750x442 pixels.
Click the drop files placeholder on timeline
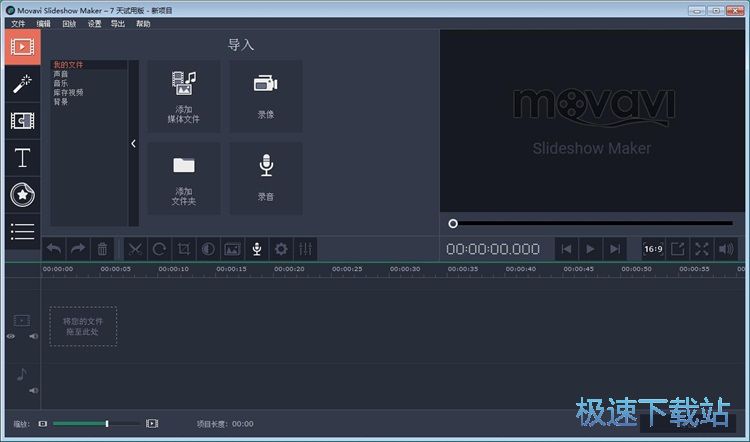pyautogui.click(x=83, y=326)
